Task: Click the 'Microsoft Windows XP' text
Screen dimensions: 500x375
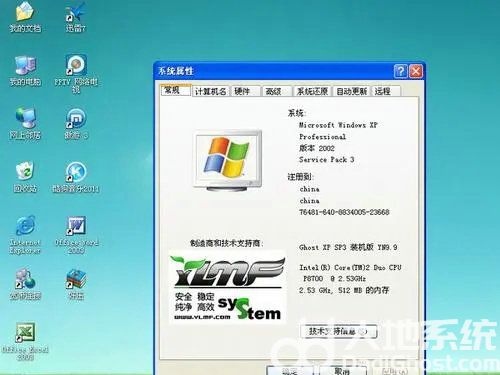Action: [x=338, y=125]
